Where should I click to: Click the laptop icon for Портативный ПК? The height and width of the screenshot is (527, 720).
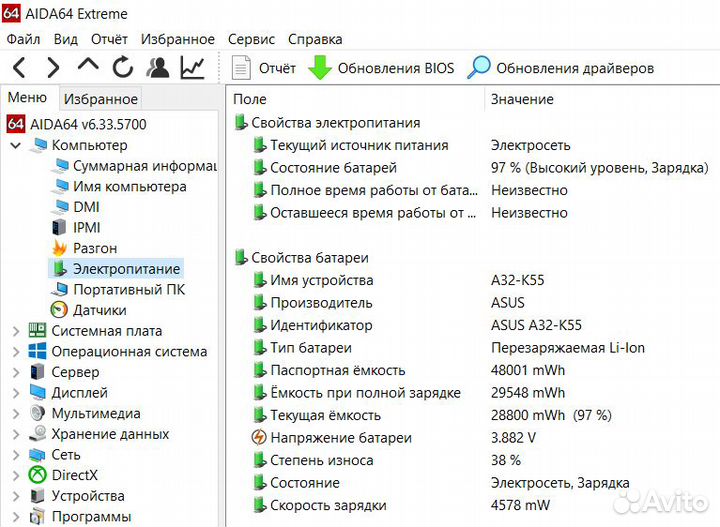click(59, 289)
